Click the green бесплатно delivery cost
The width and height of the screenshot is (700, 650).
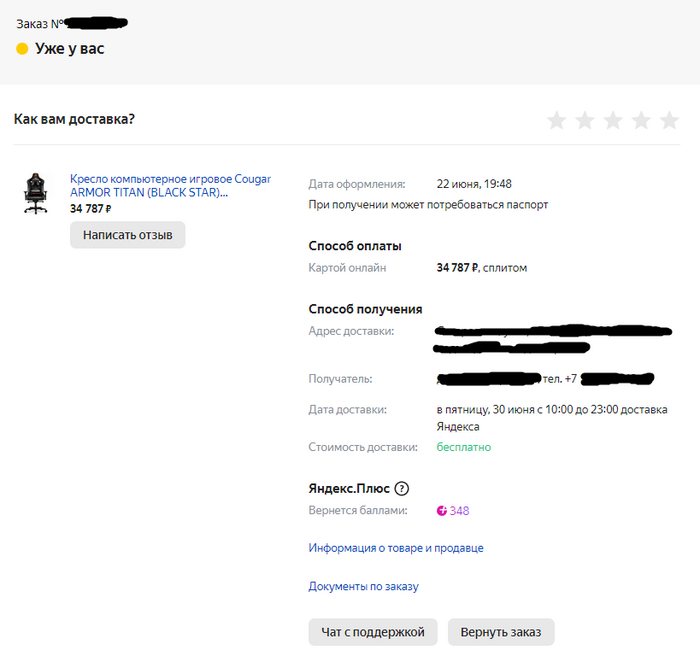click(x=464, y=447)
